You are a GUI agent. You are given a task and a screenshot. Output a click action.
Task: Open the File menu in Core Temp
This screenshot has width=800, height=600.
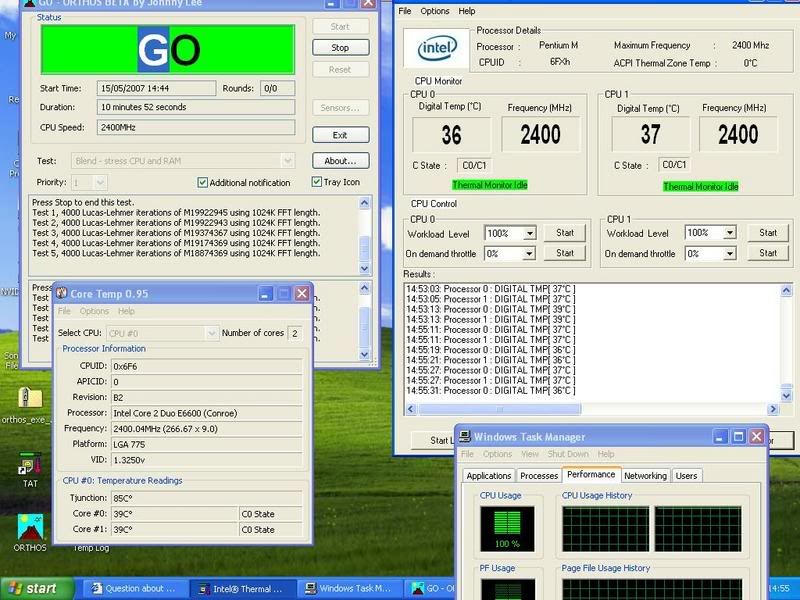(x=64, y=311)
